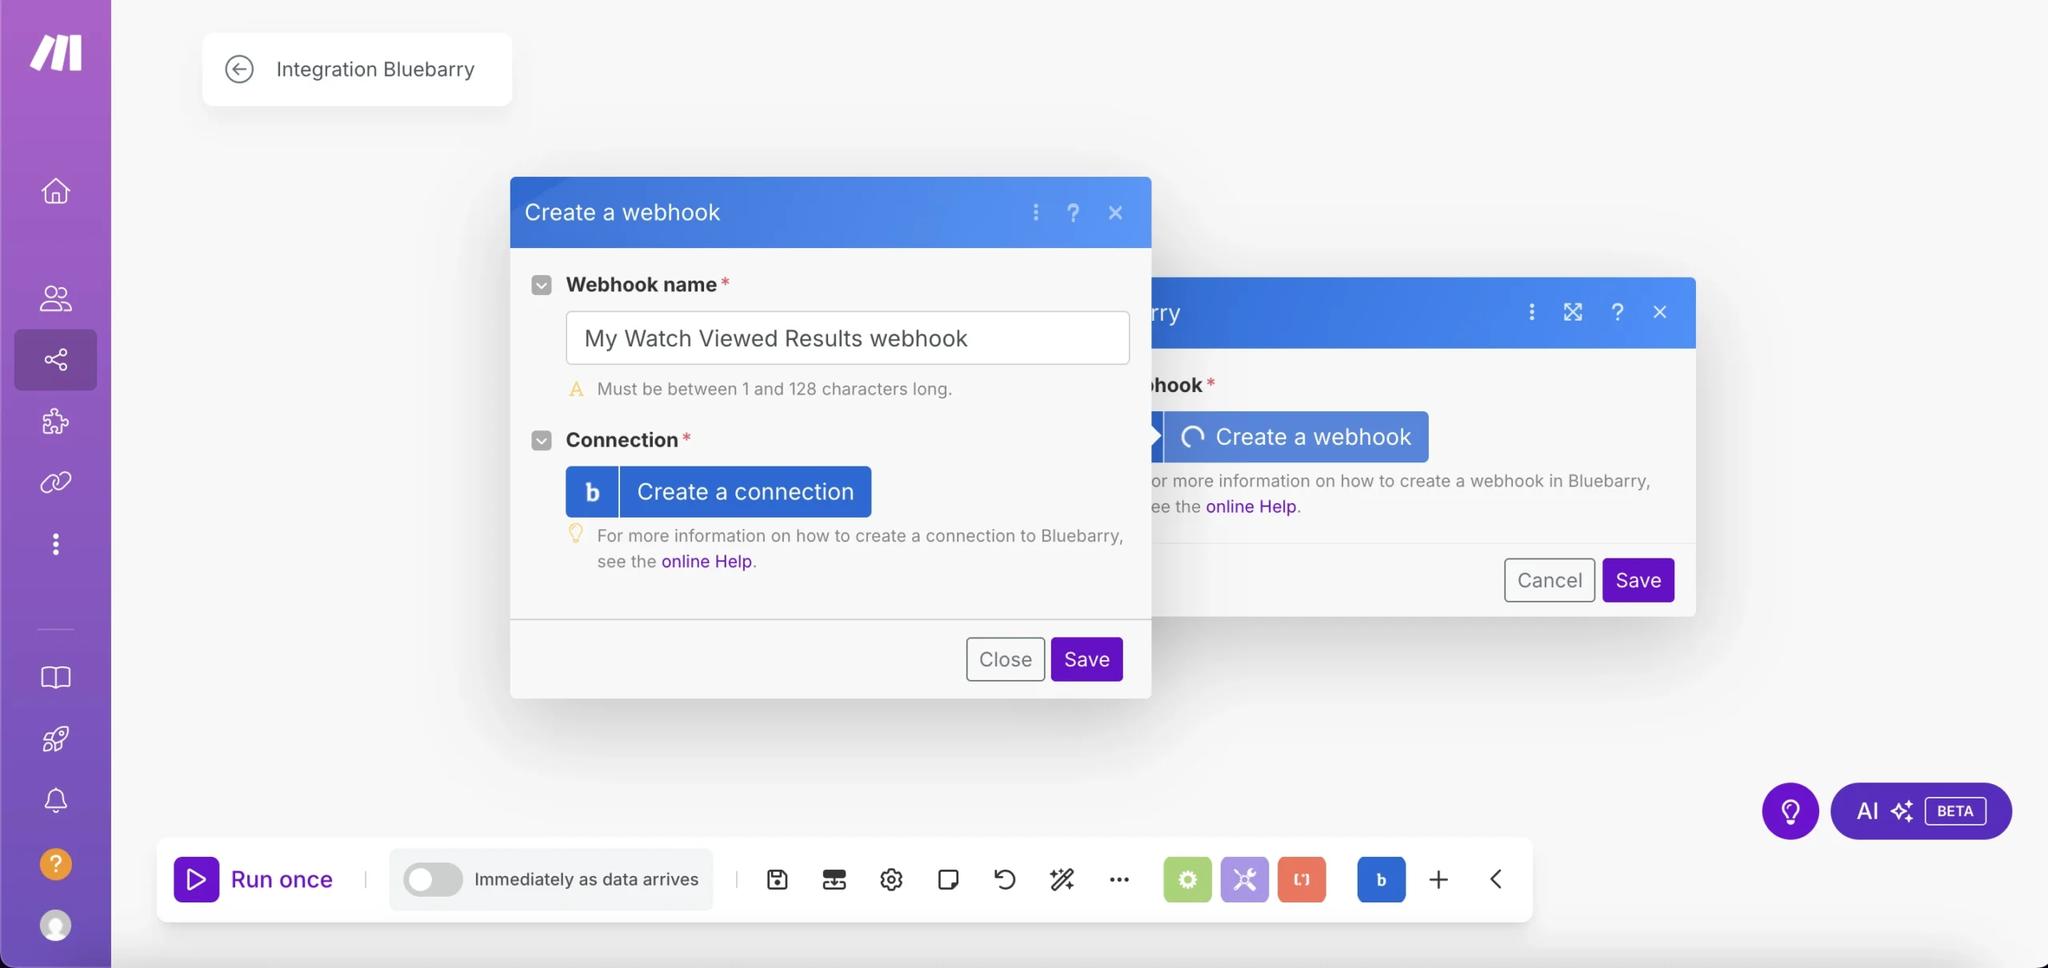Expand more toolbar options via the ellipsis
Screen dimensions: 2048x968
point(1118,879)
